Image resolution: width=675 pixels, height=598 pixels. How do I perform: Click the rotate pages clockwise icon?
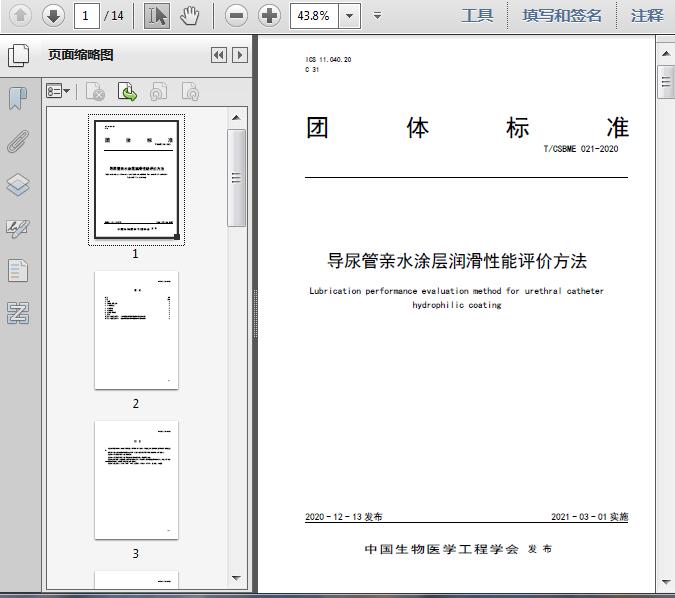[190, 91]
